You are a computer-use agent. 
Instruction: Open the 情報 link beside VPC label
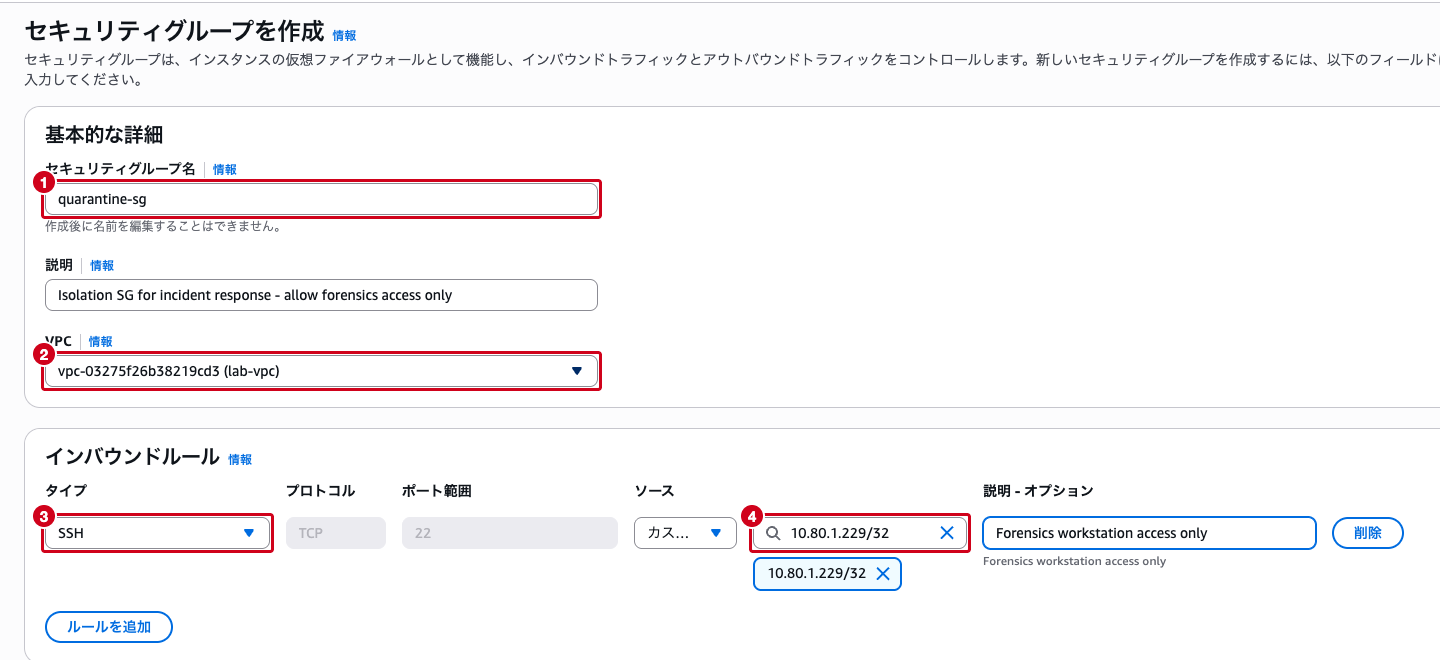[x=101, y=342]
